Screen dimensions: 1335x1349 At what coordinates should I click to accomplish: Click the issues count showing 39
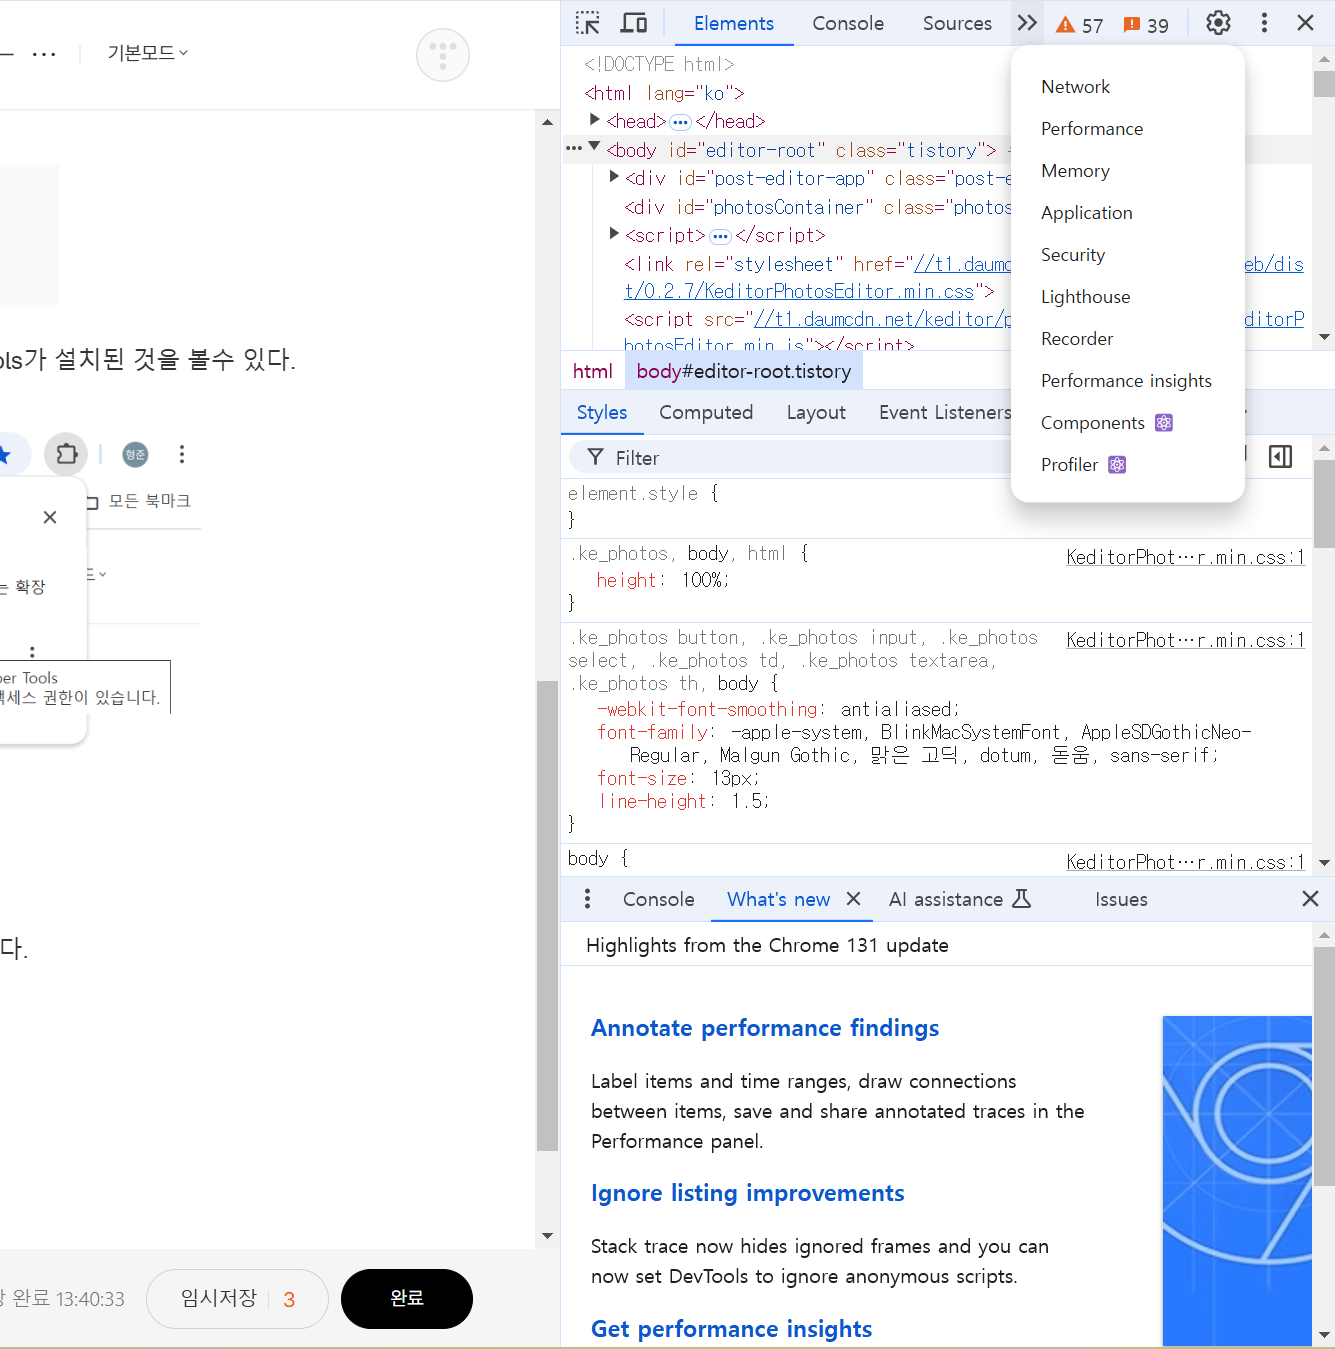(x=1146, y=25)
